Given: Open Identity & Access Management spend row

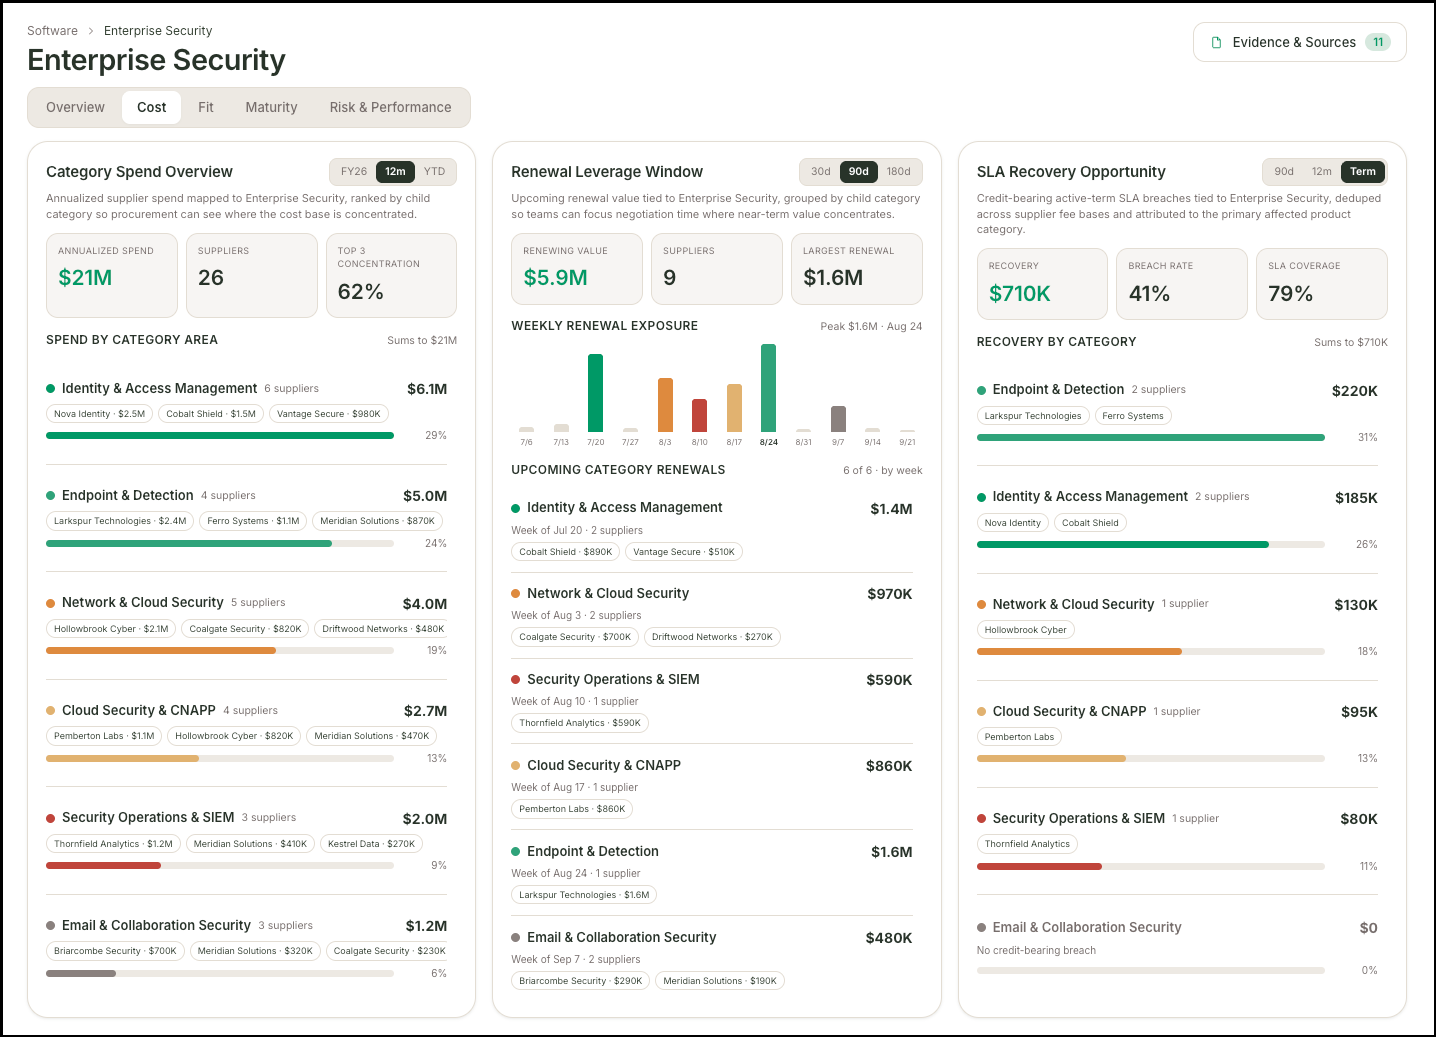Looking at the screenshot, I should [x=247, y=413].
